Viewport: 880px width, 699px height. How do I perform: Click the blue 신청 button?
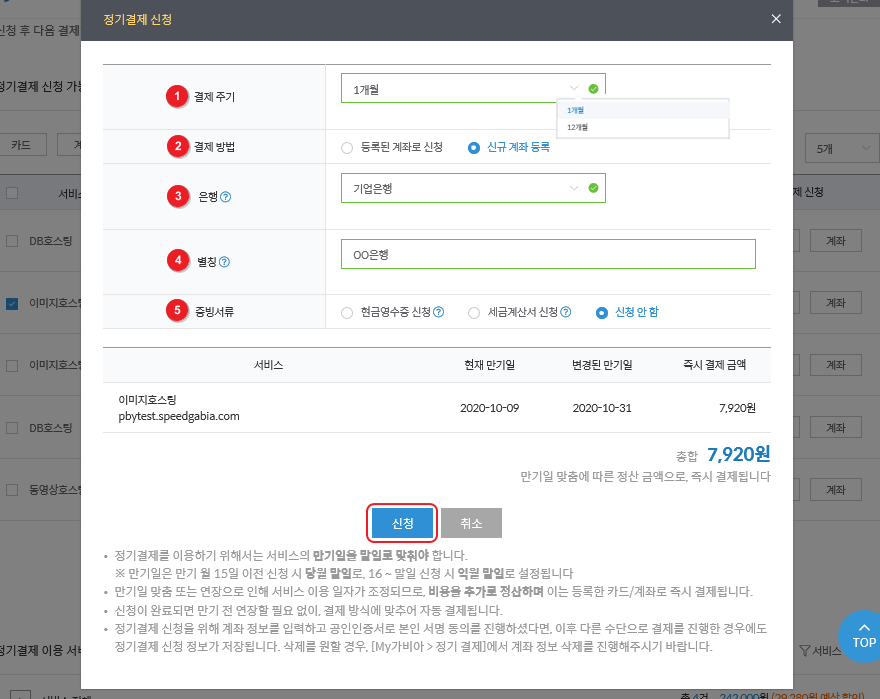402,523
